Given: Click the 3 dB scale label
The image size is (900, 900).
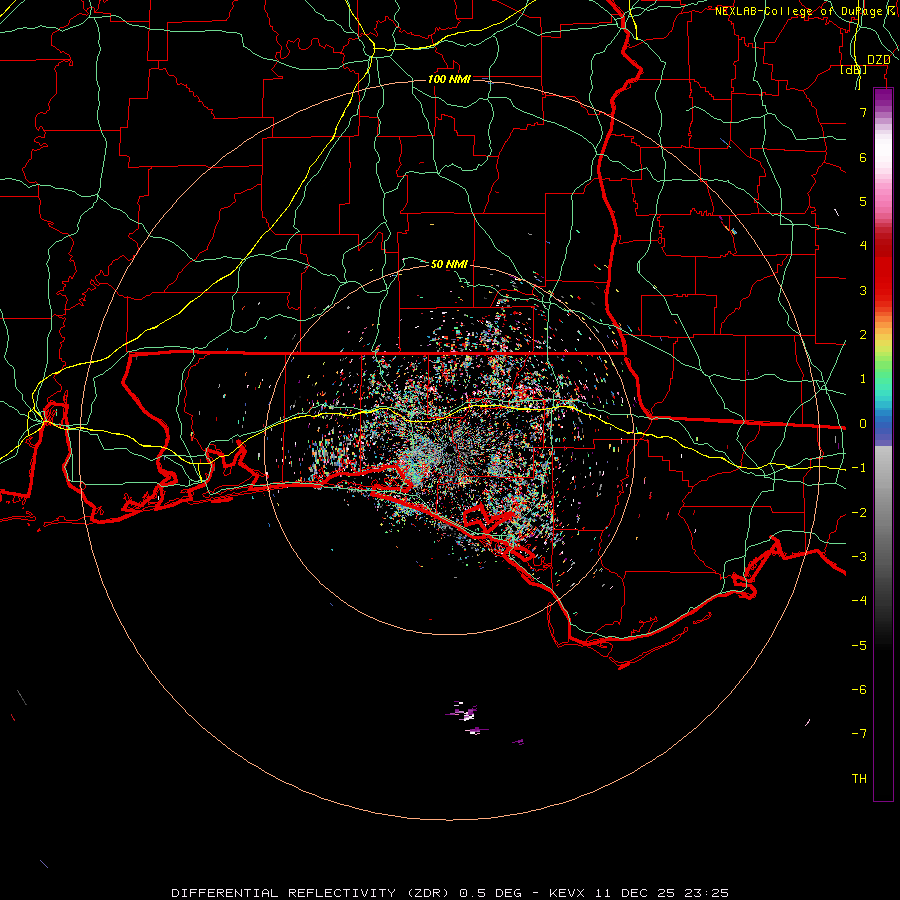Looking at the screenshot, I should coord(863,290).
